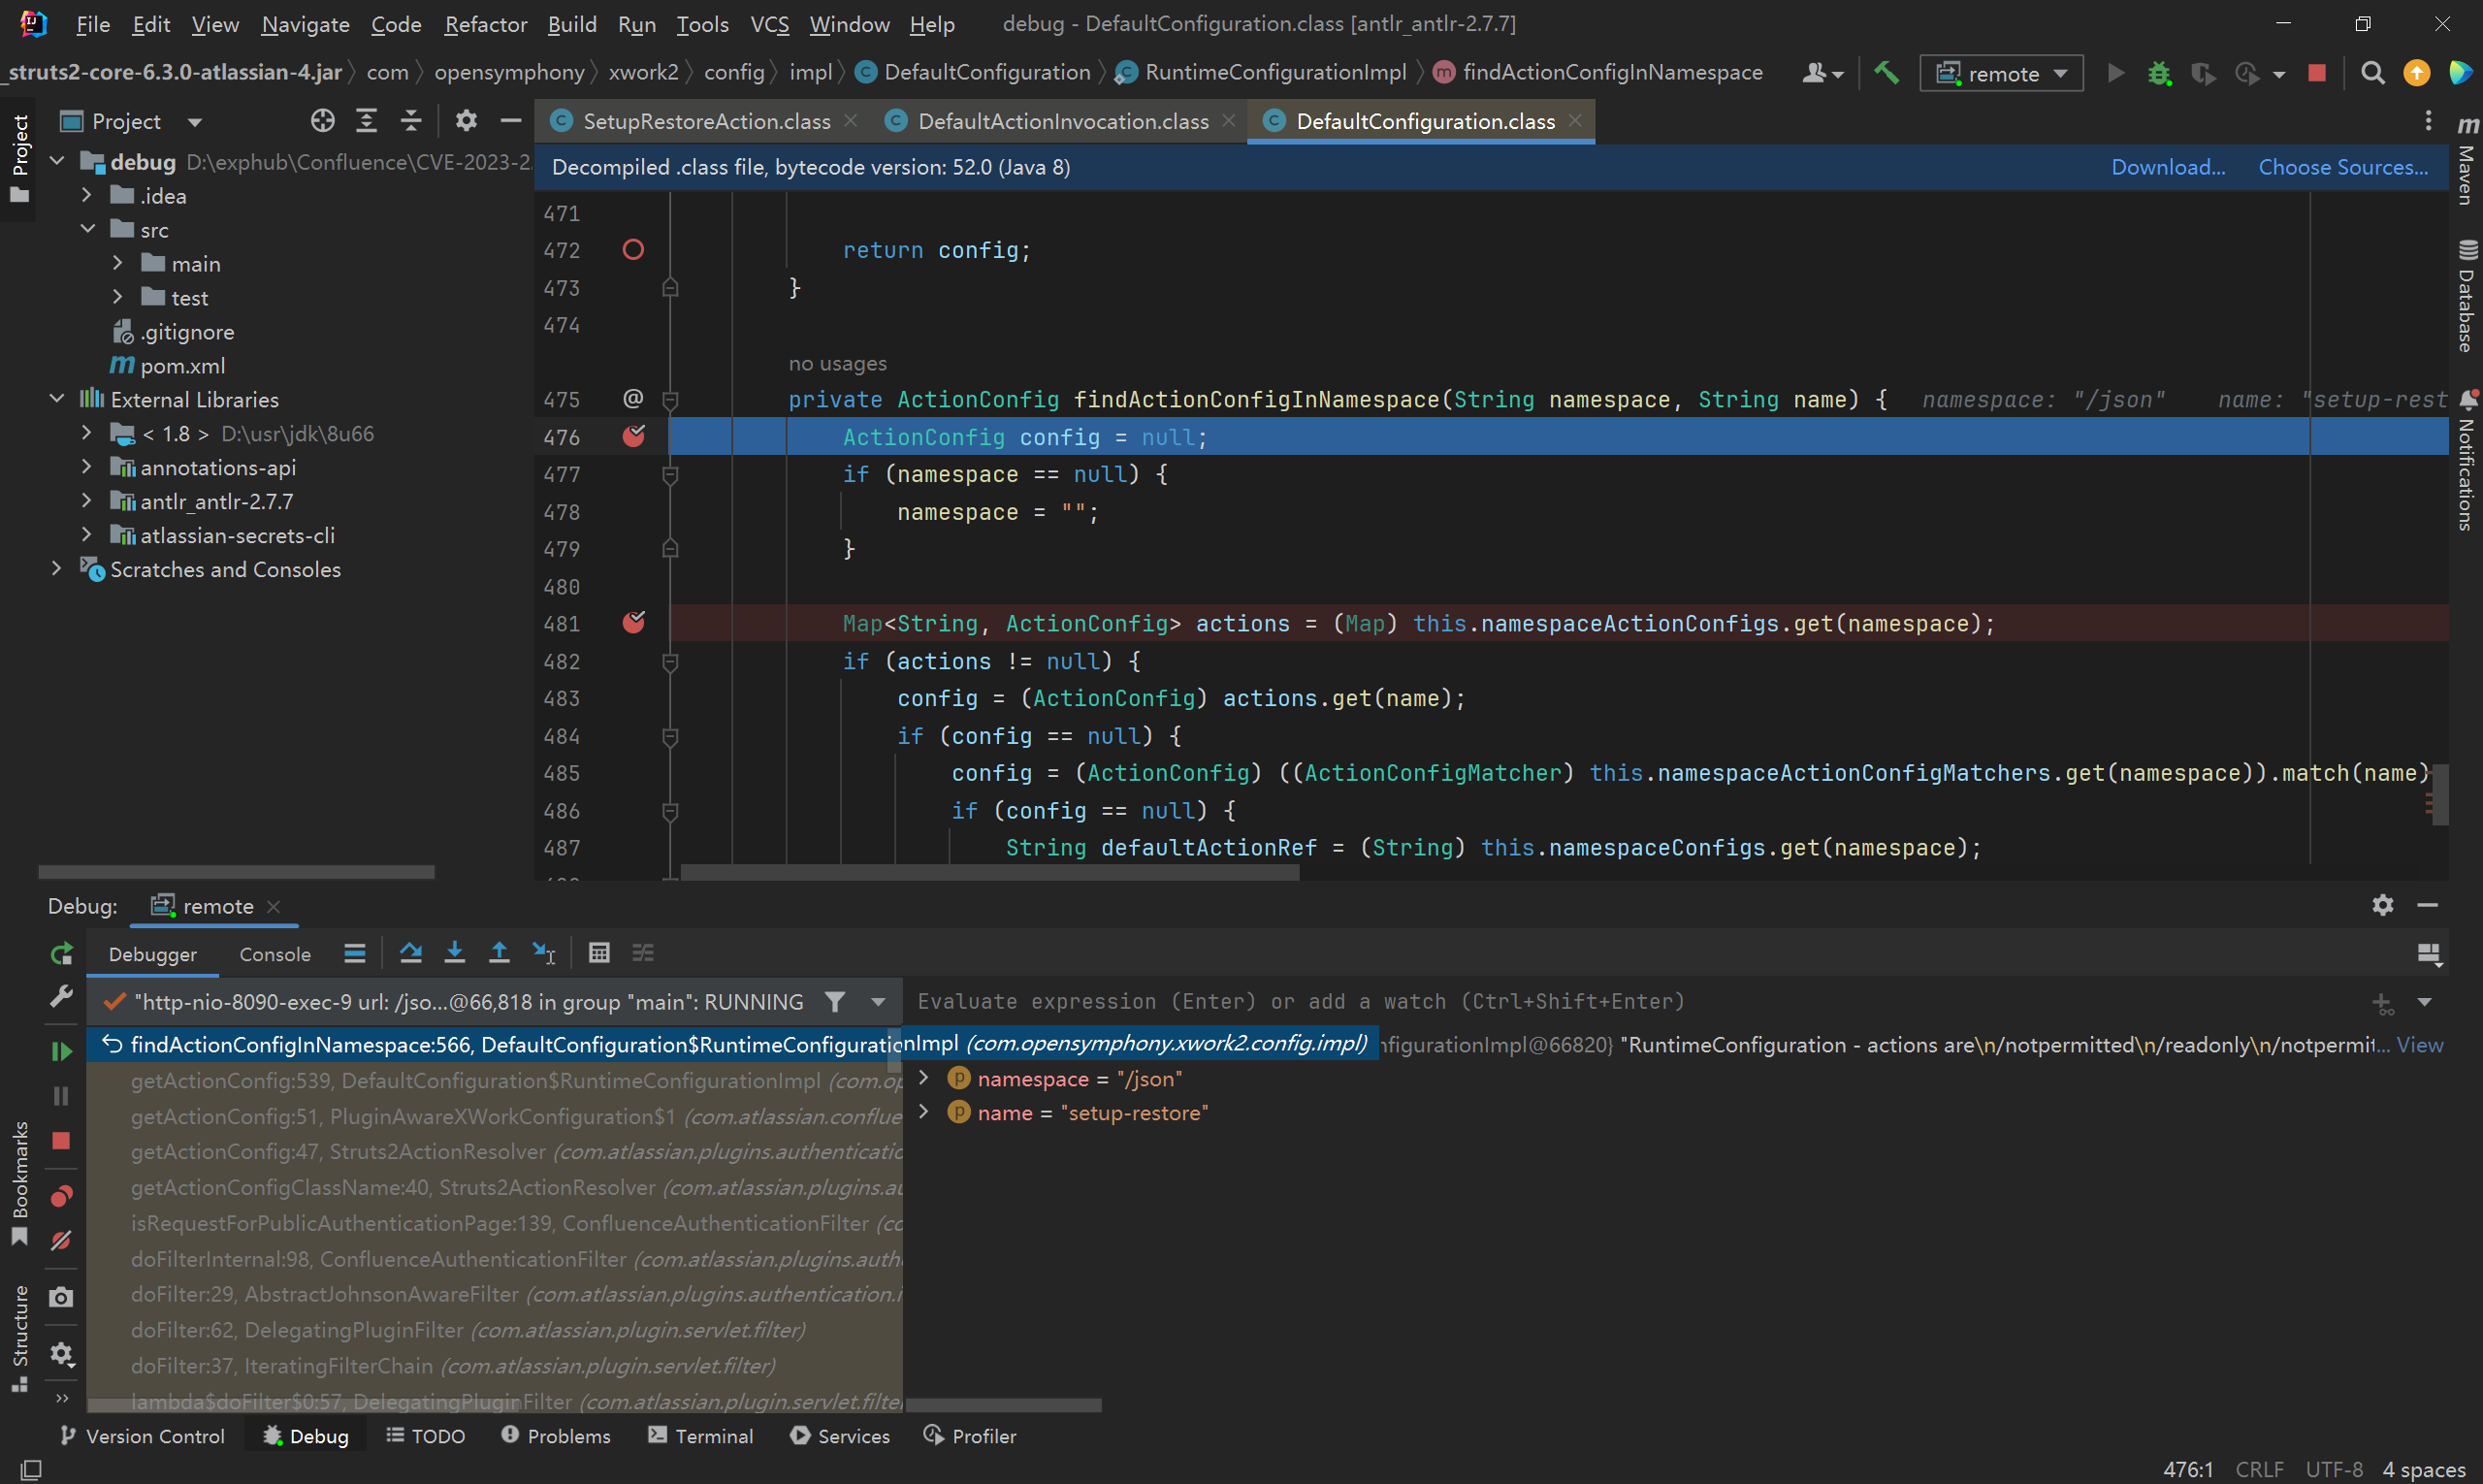
Task: Toggle the breakpoint on line 481
Action: [633, 623]
